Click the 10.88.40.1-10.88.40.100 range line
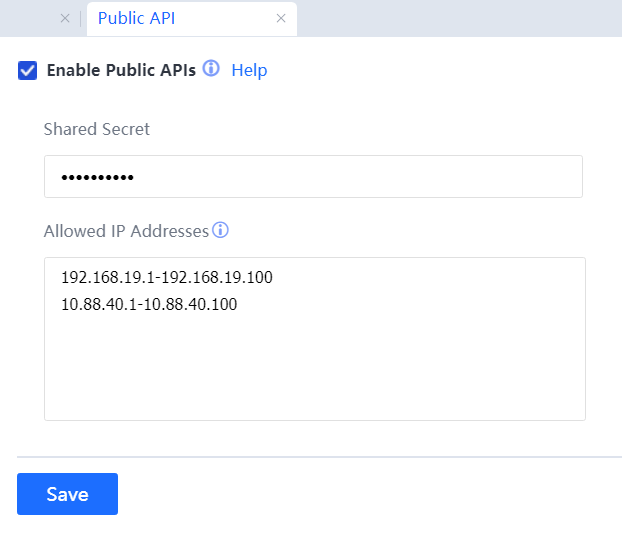Viewport: 622px width, 534px height. coord(149,304)
